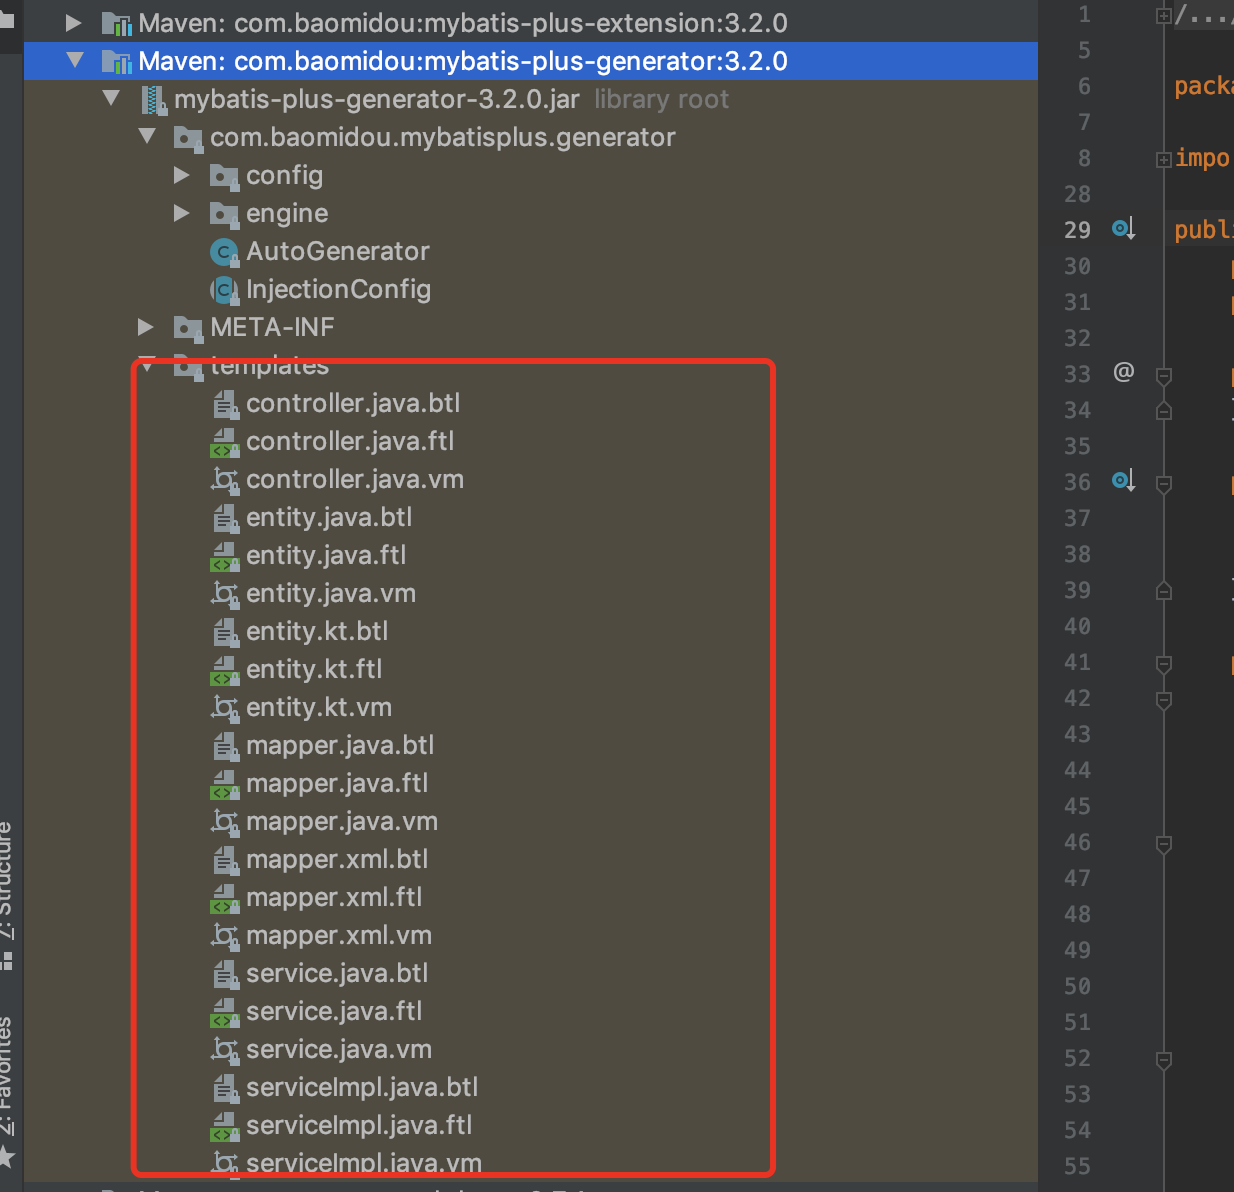Select the AutoGenerator class

pyautogui.click(x=338, y=251)
